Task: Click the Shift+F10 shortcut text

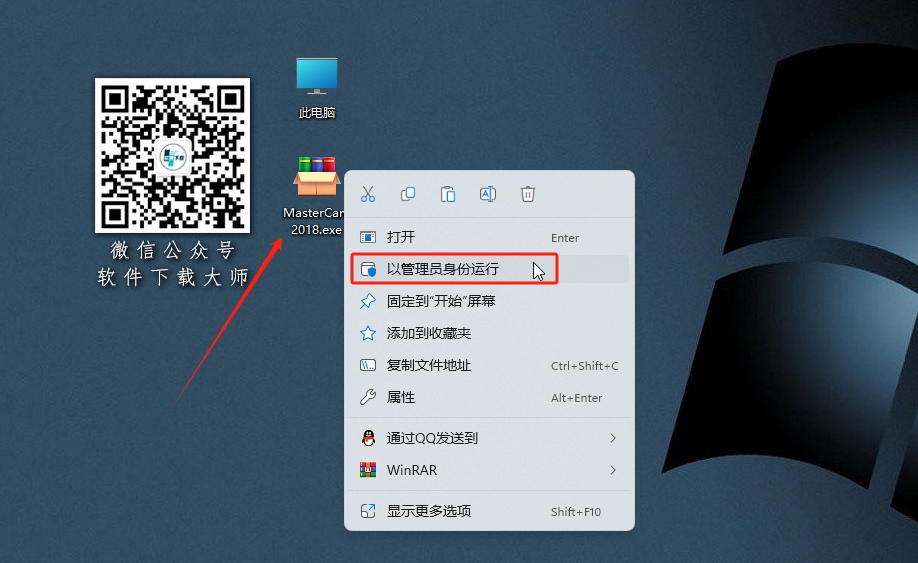Action: [576, 511]
